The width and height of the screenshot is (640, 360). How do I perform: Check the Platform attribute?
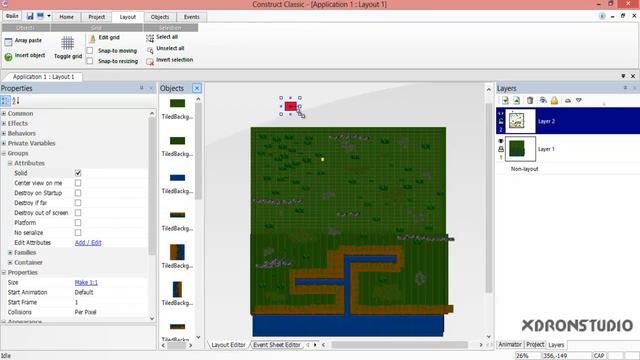tap(78, 222)
